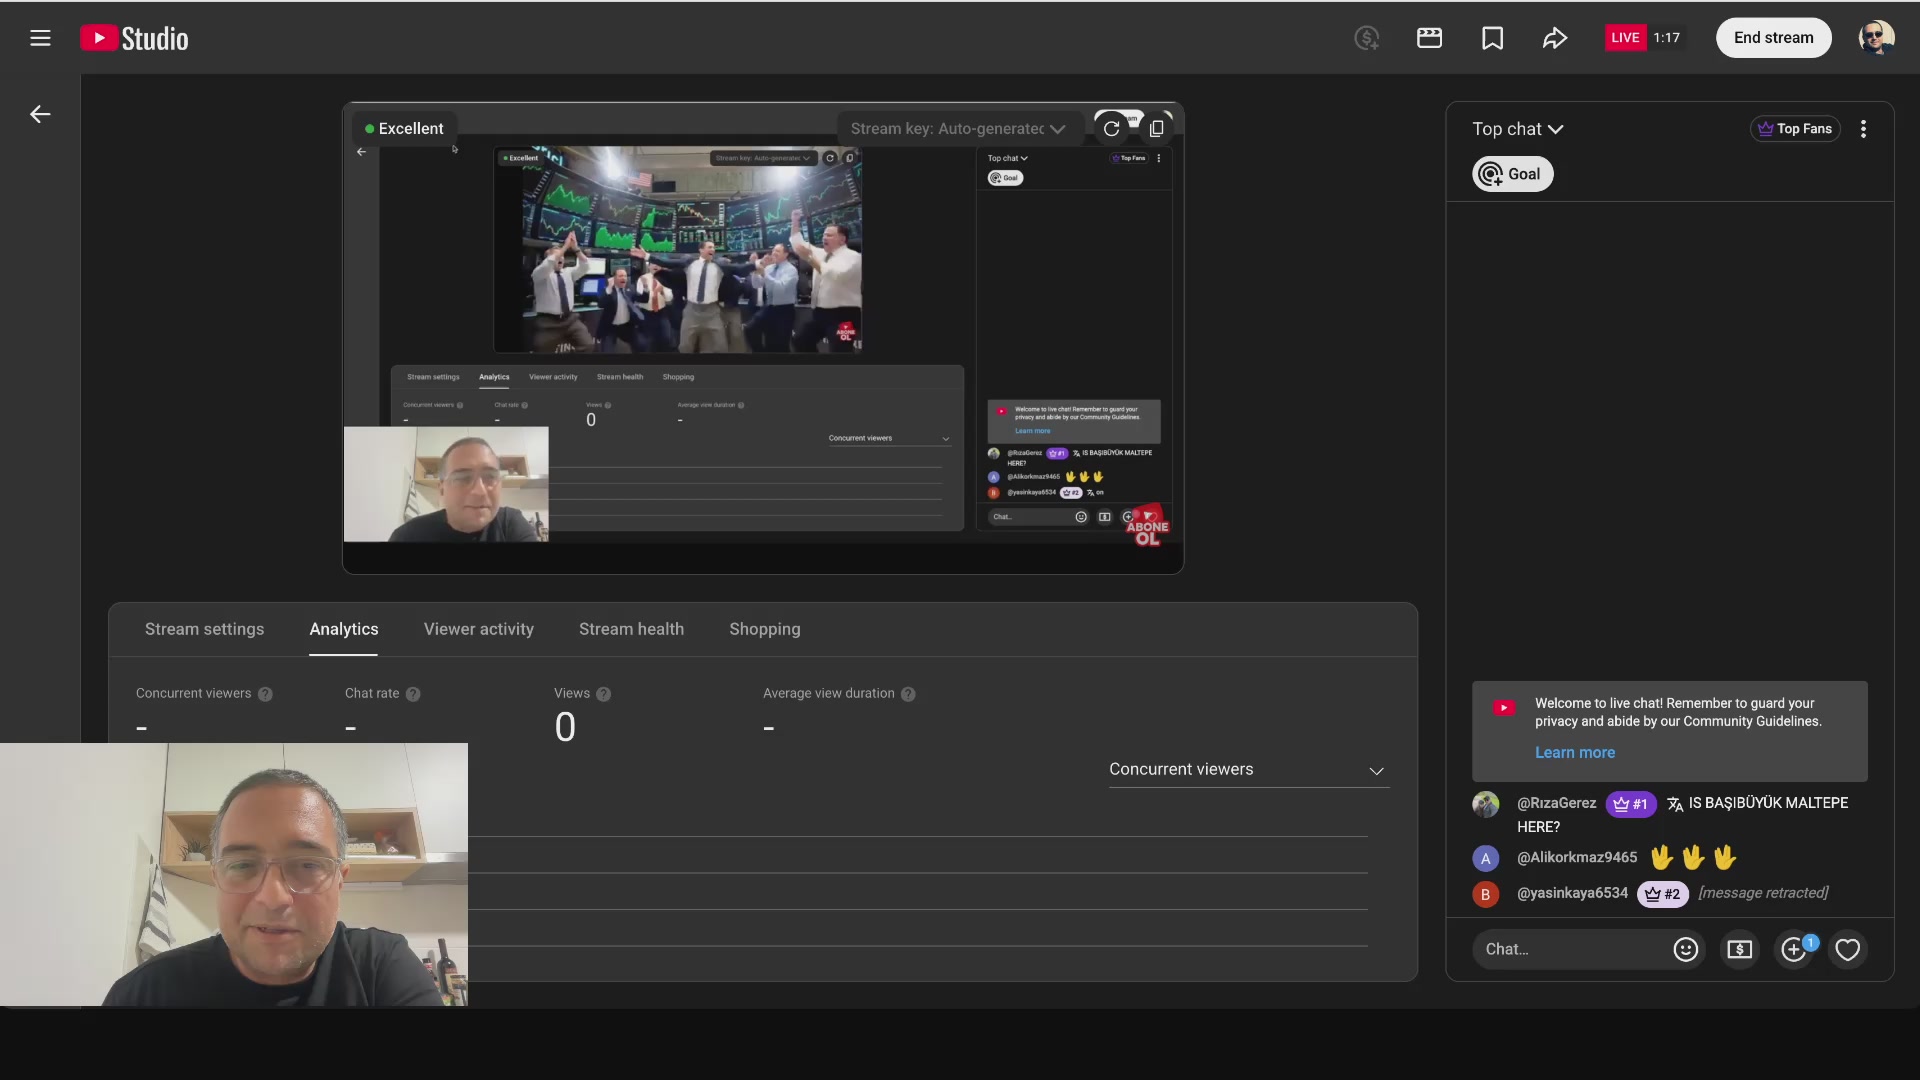Open the emoji picker in chat
1920x1080 pixels.
point(1686,949)
